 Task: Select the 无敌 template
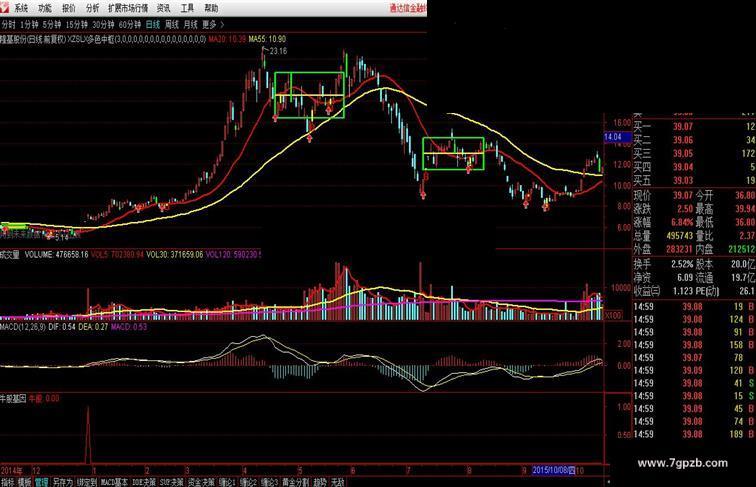point(338,482)
